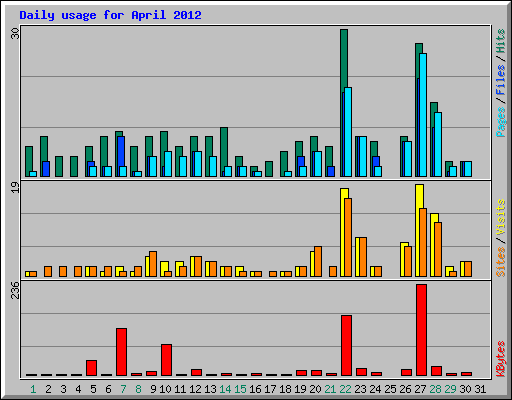Click the day 6 axis label
This screenshot has width=512, height=400.
point(108,389)
